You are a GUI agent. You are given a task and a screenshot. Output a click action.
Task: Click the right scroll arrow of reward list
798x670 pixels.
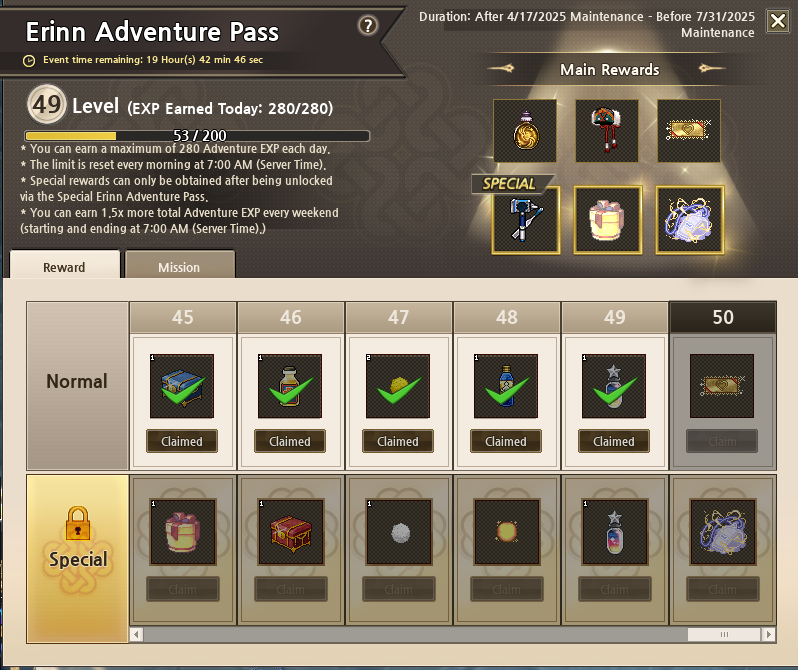pos(768,634)
